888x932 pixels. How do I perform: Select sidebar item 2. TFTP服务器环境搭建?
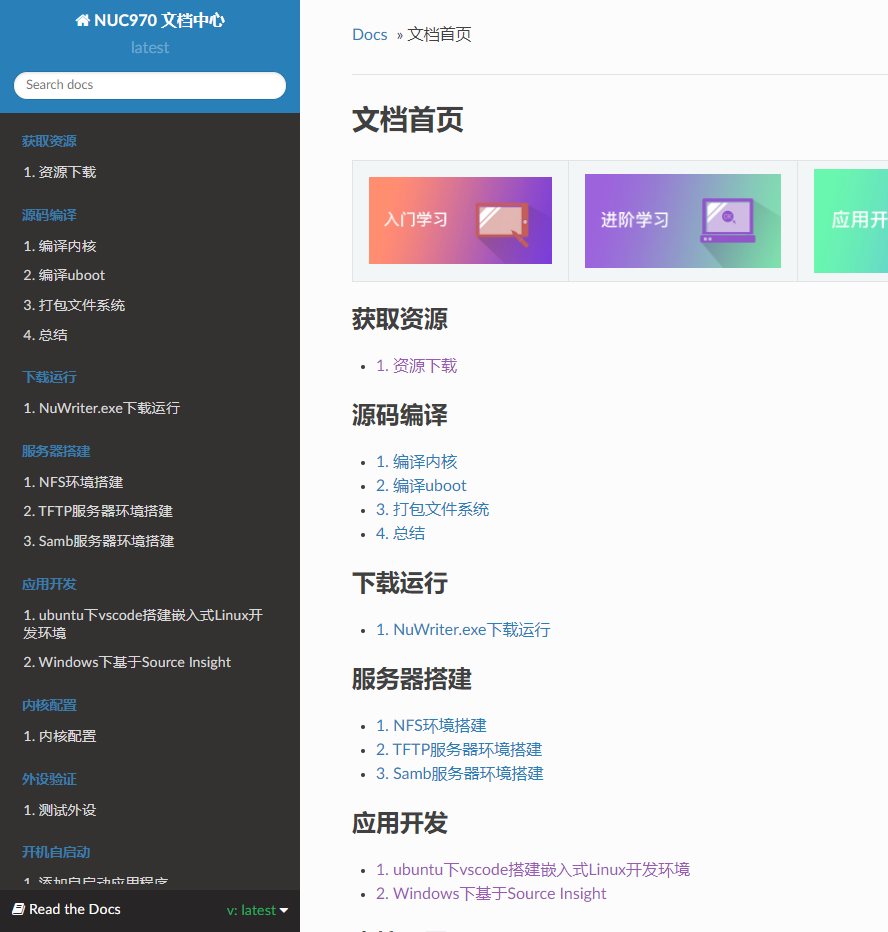click(98, 511)
